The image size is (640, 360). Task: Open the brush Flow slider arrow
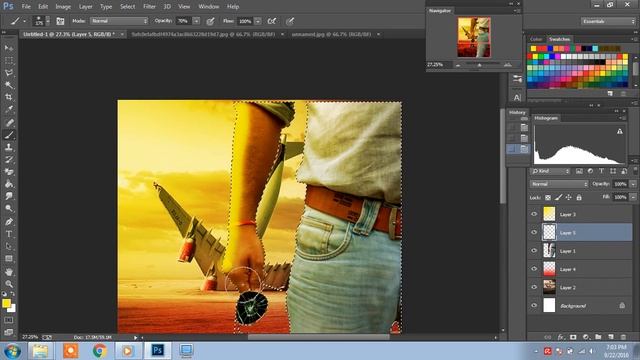click(258, 21)
